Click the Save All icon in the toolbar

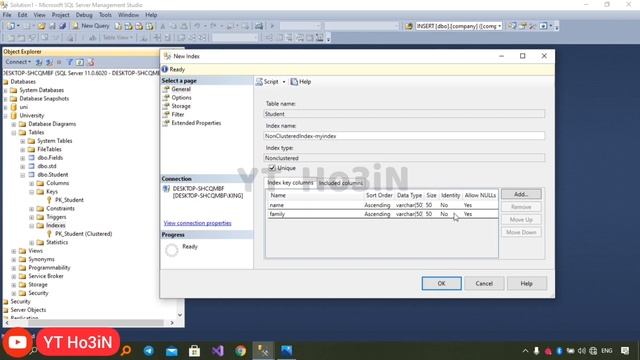pyautogui.click(x=62, y=26)
